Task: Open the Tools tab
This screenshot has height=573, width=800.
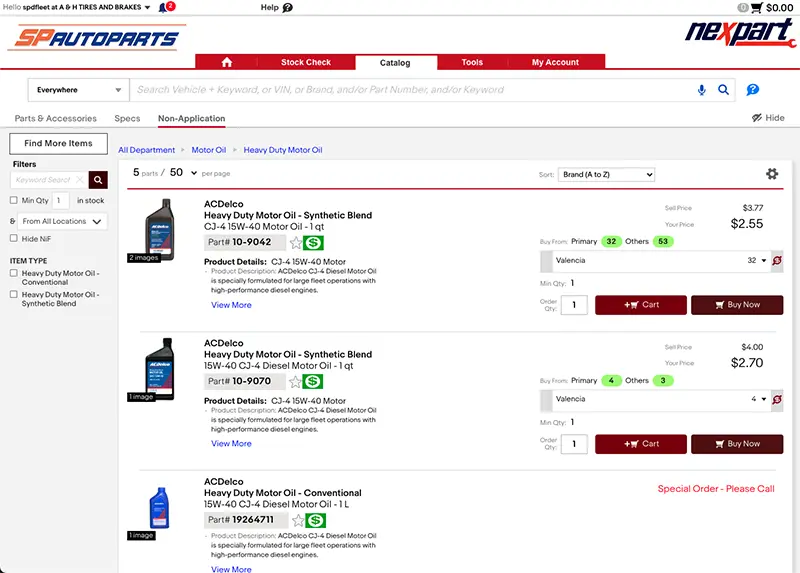Action: pos(472,62)
